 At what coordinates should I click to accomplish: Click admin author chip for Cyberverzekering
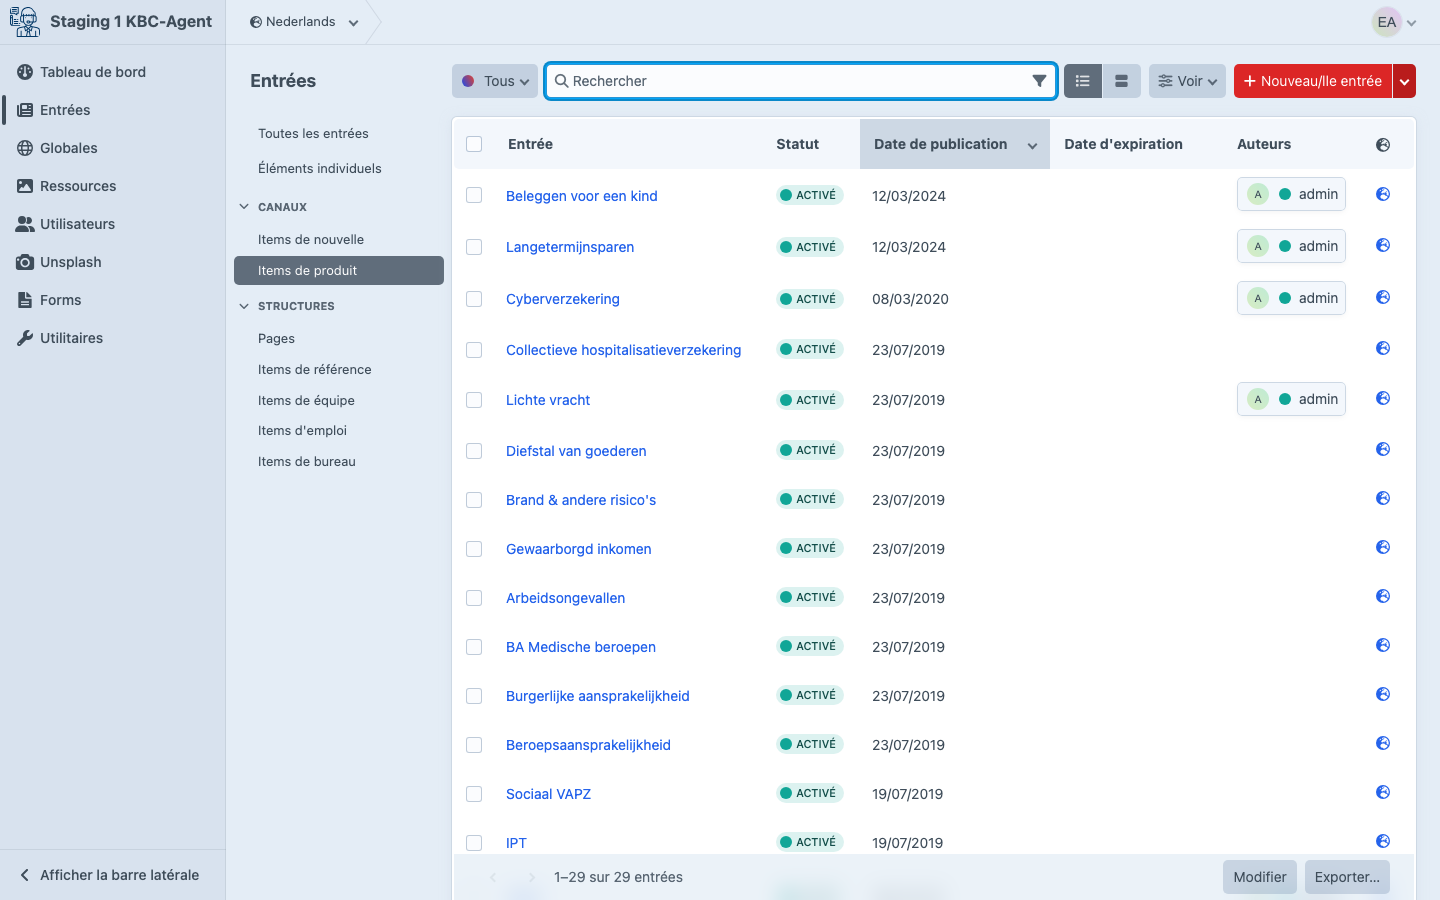[x=1291, y=298]
